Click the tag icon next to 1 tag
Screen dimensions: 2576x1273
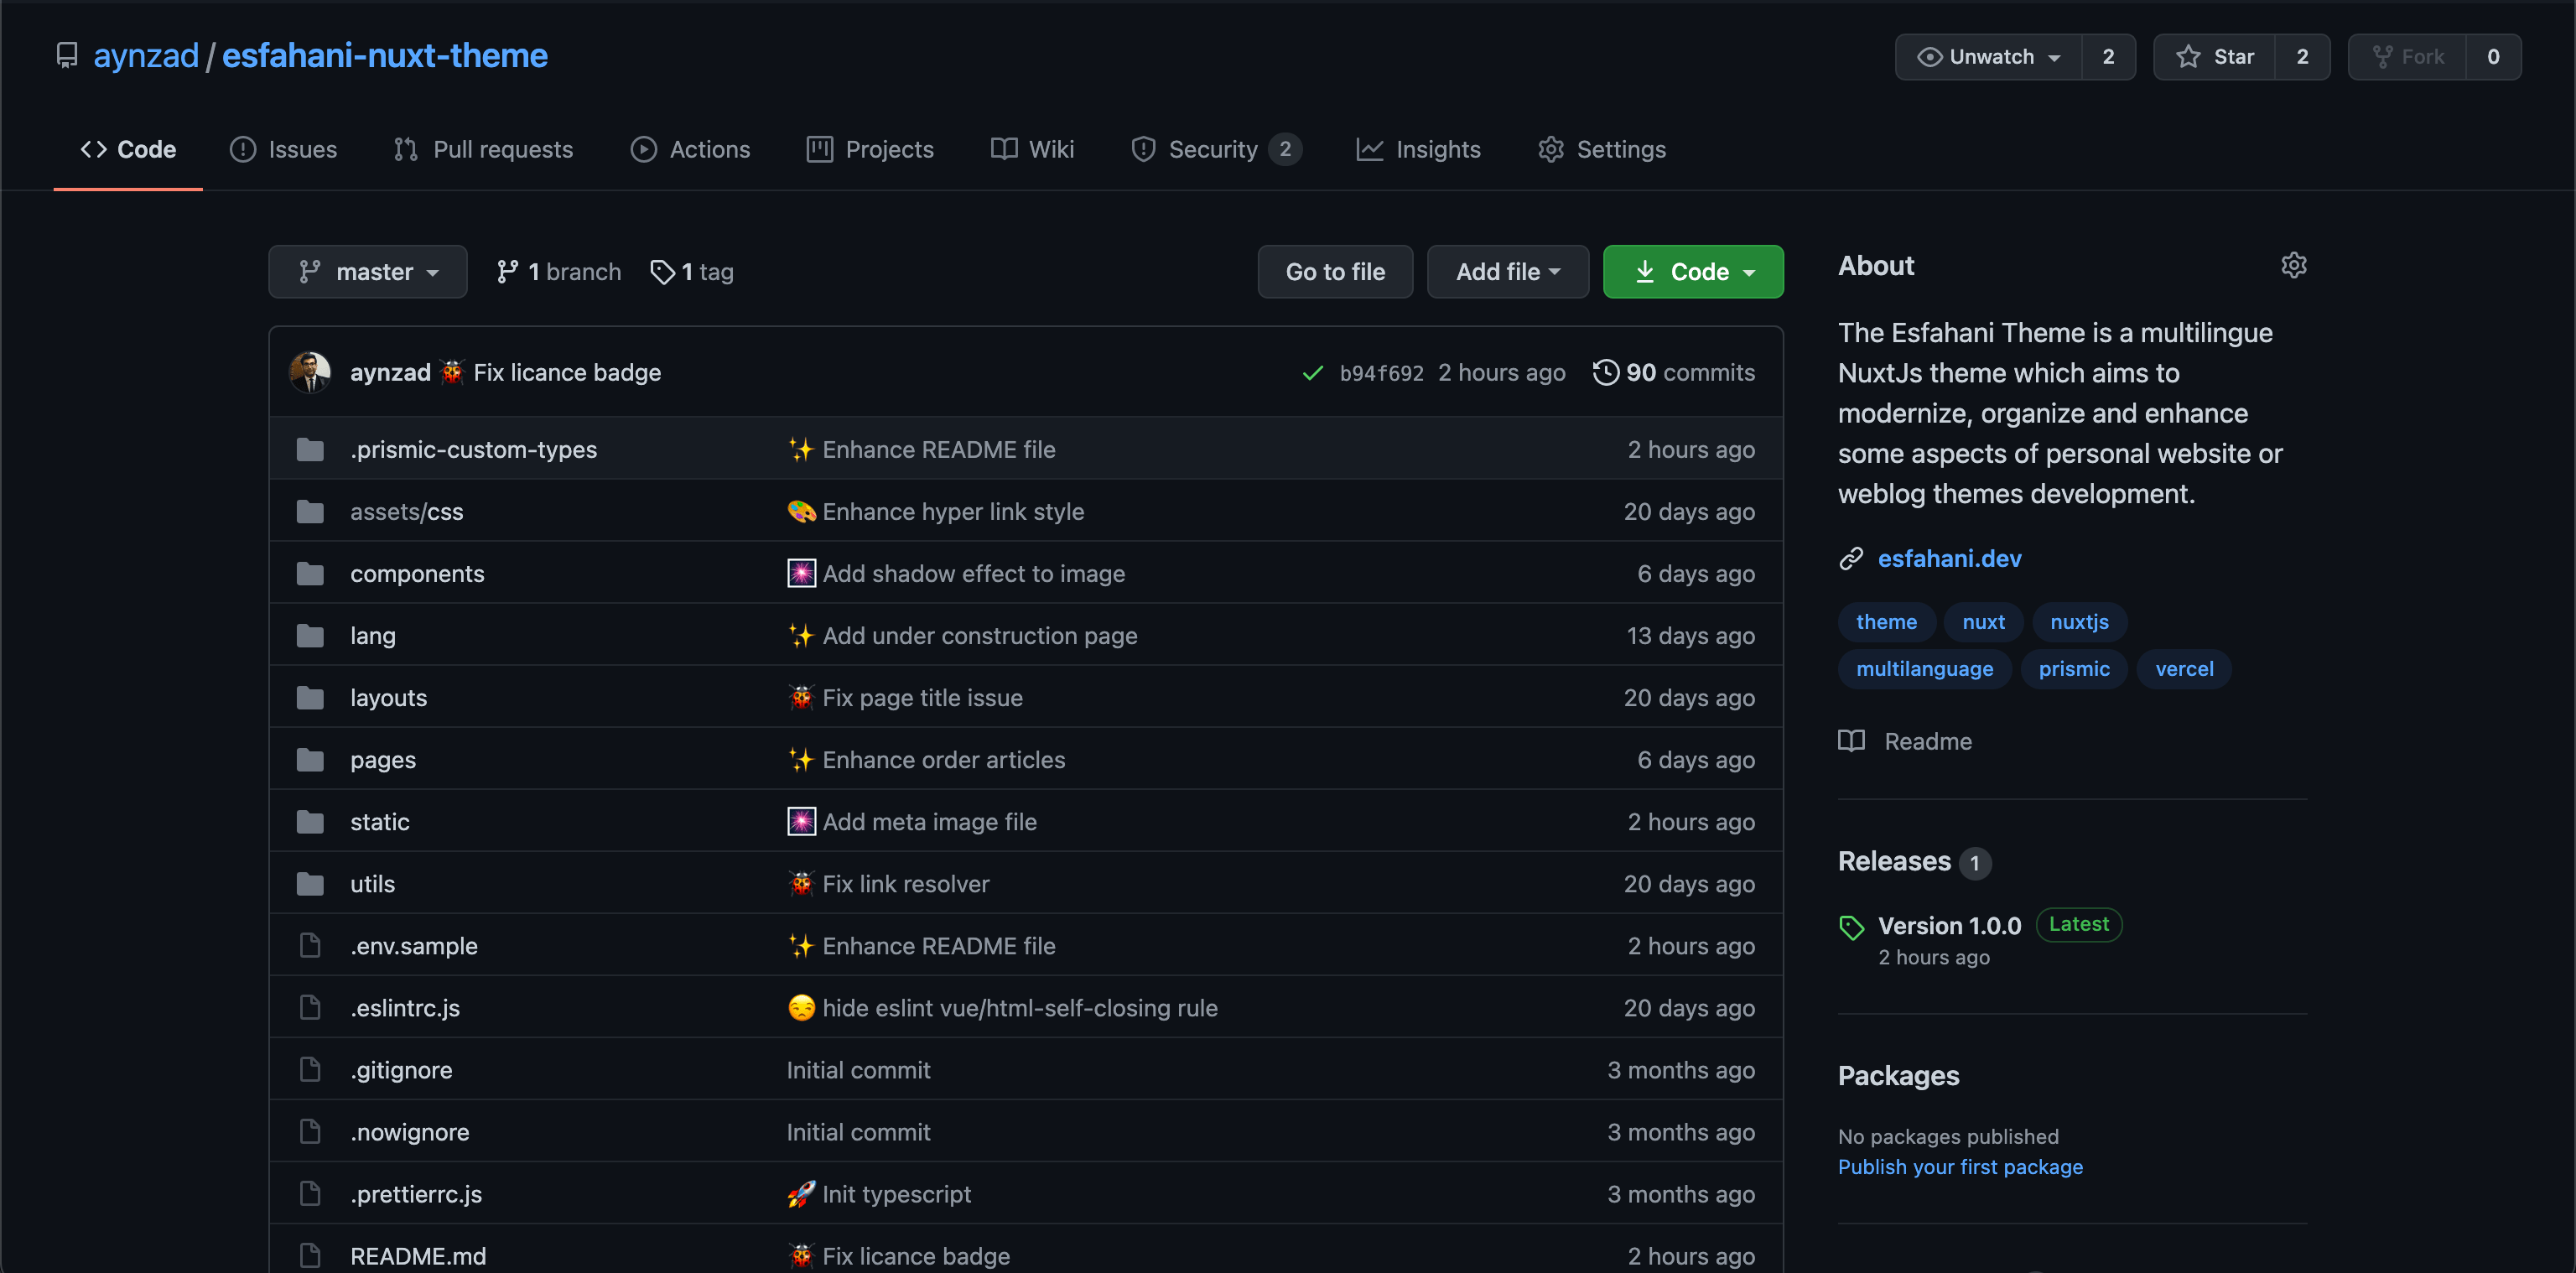point(662,272)
